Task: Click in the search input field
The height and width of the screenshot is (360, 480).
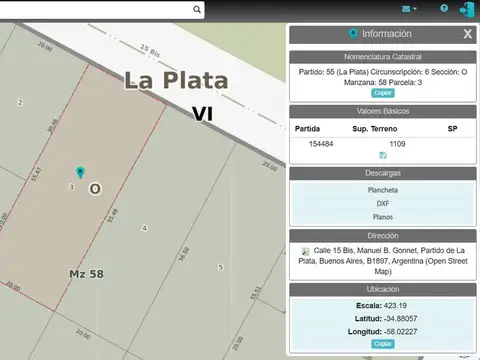Action: click(97, 9)
